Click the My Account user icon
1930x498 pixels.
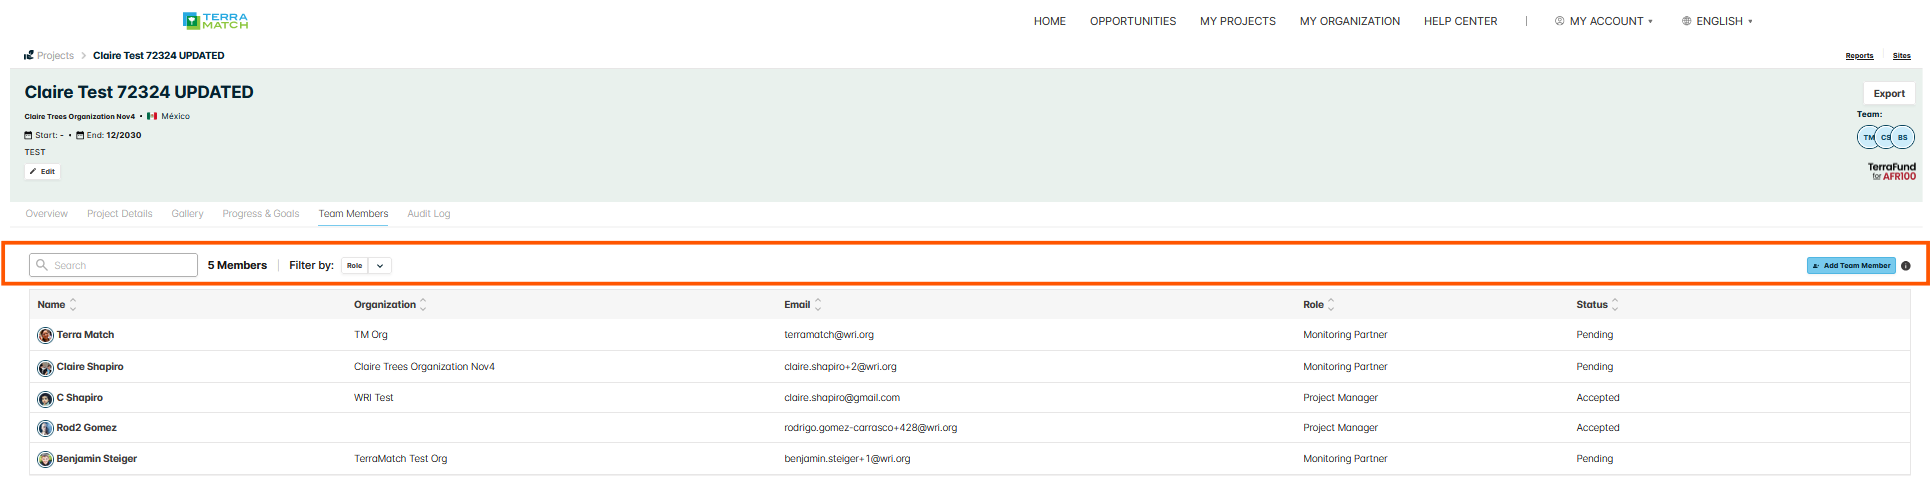1559,21
